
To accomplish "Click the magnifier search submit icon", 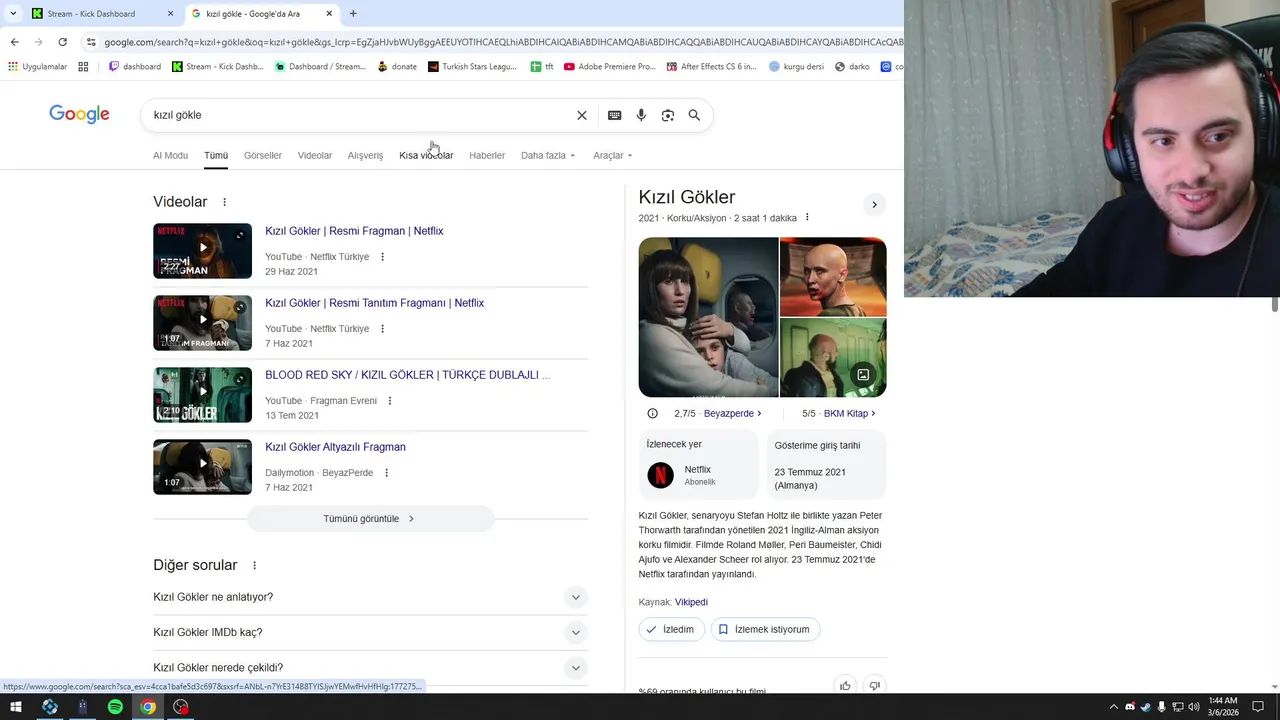I will coord(694,115).
